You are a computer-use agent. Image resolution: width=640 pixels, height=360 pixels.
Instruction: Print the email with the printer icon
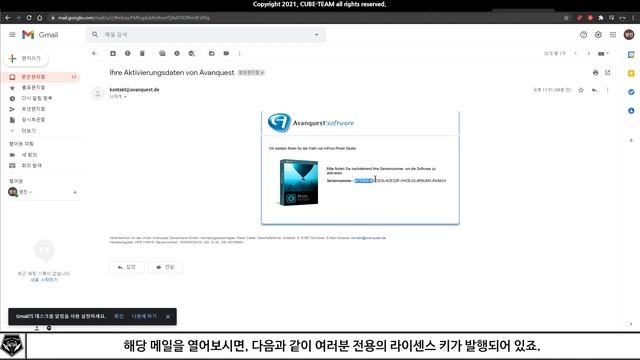pyautogui.click(x=596, y=73)
